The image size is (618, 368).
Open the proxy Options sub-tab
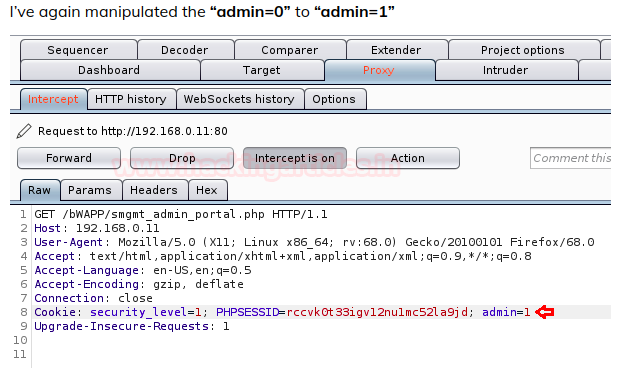point(335,99)
